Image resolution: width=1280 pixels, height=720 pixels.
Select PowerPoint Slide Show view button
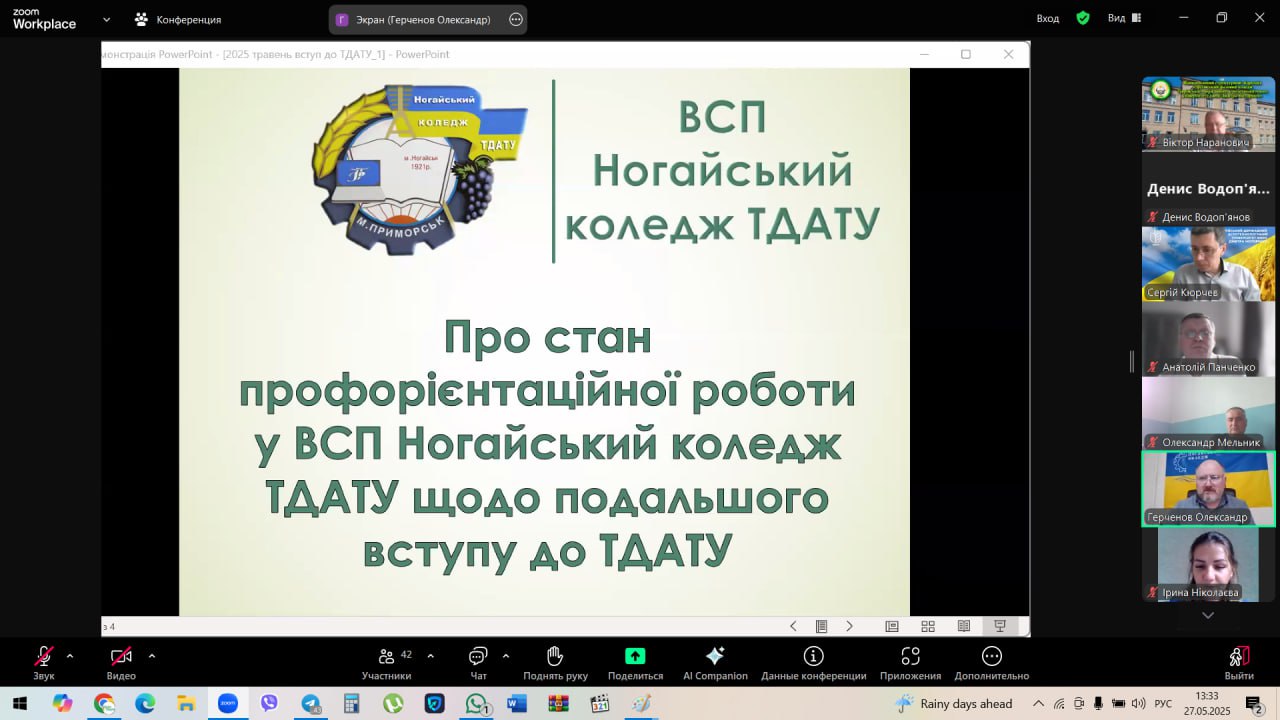click(x=999, y=626)
